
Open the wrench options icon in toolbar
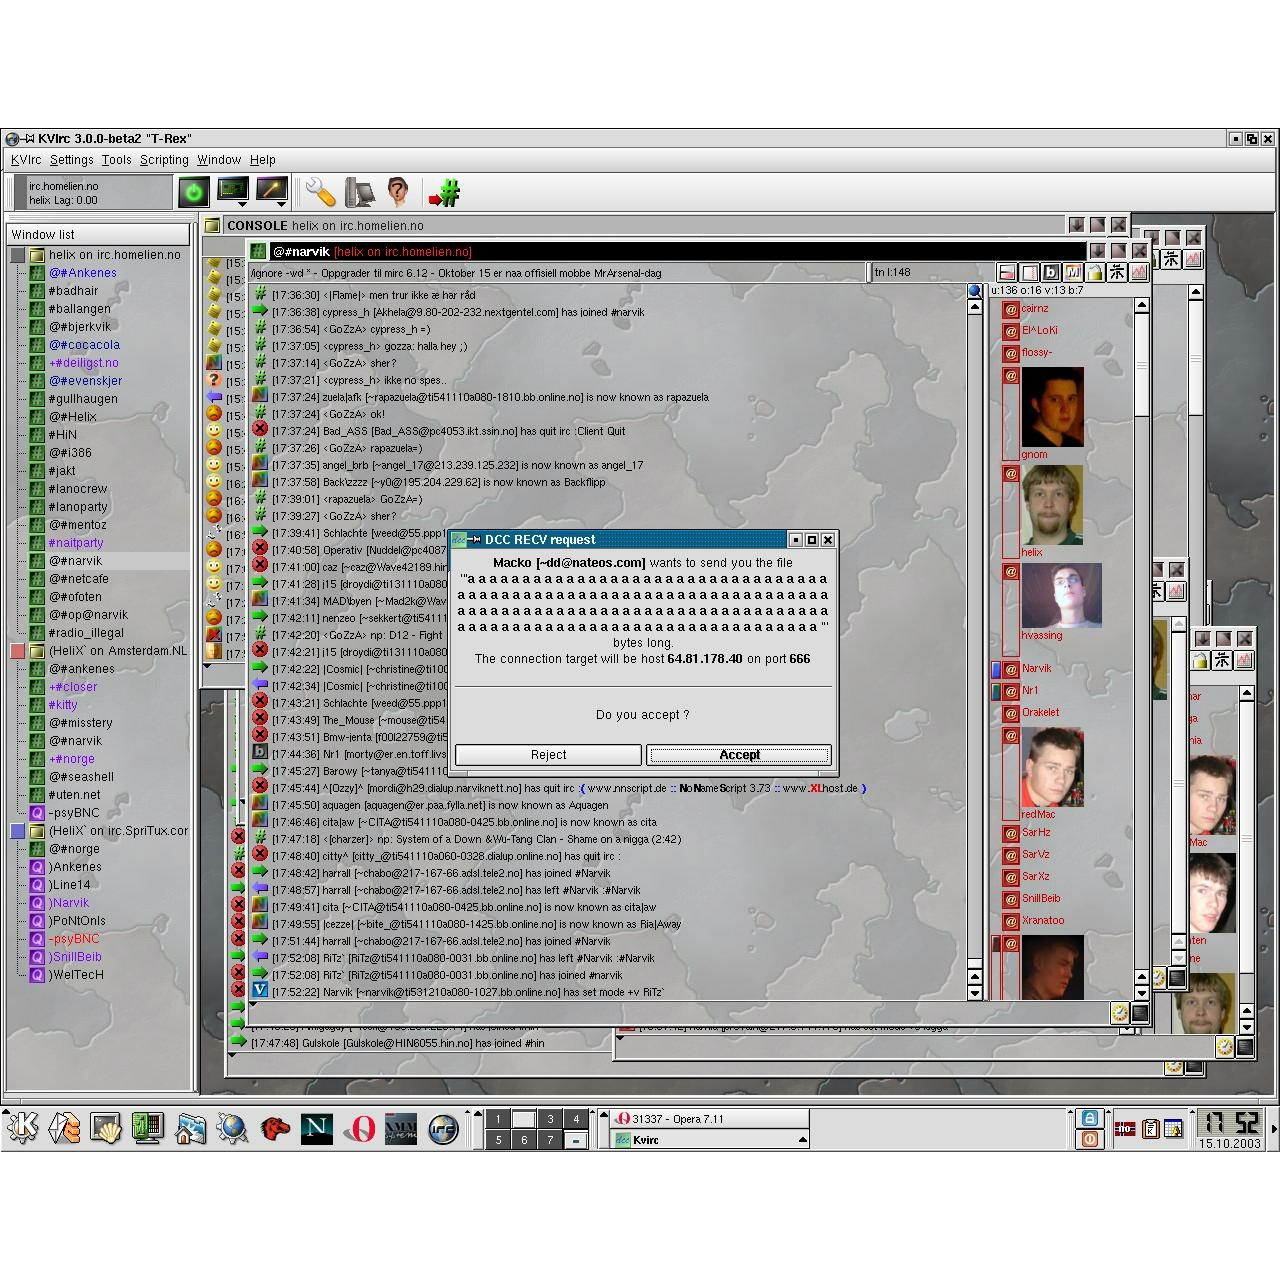click(320, 191)
